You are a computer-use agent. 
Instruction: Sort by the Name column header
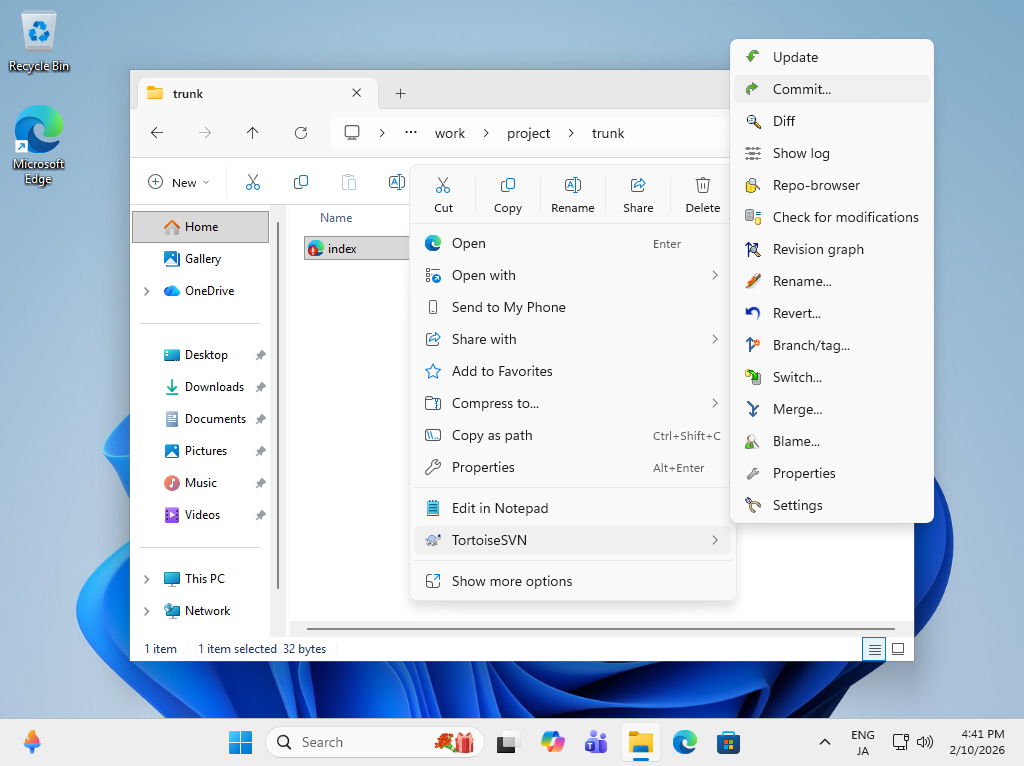336,217
